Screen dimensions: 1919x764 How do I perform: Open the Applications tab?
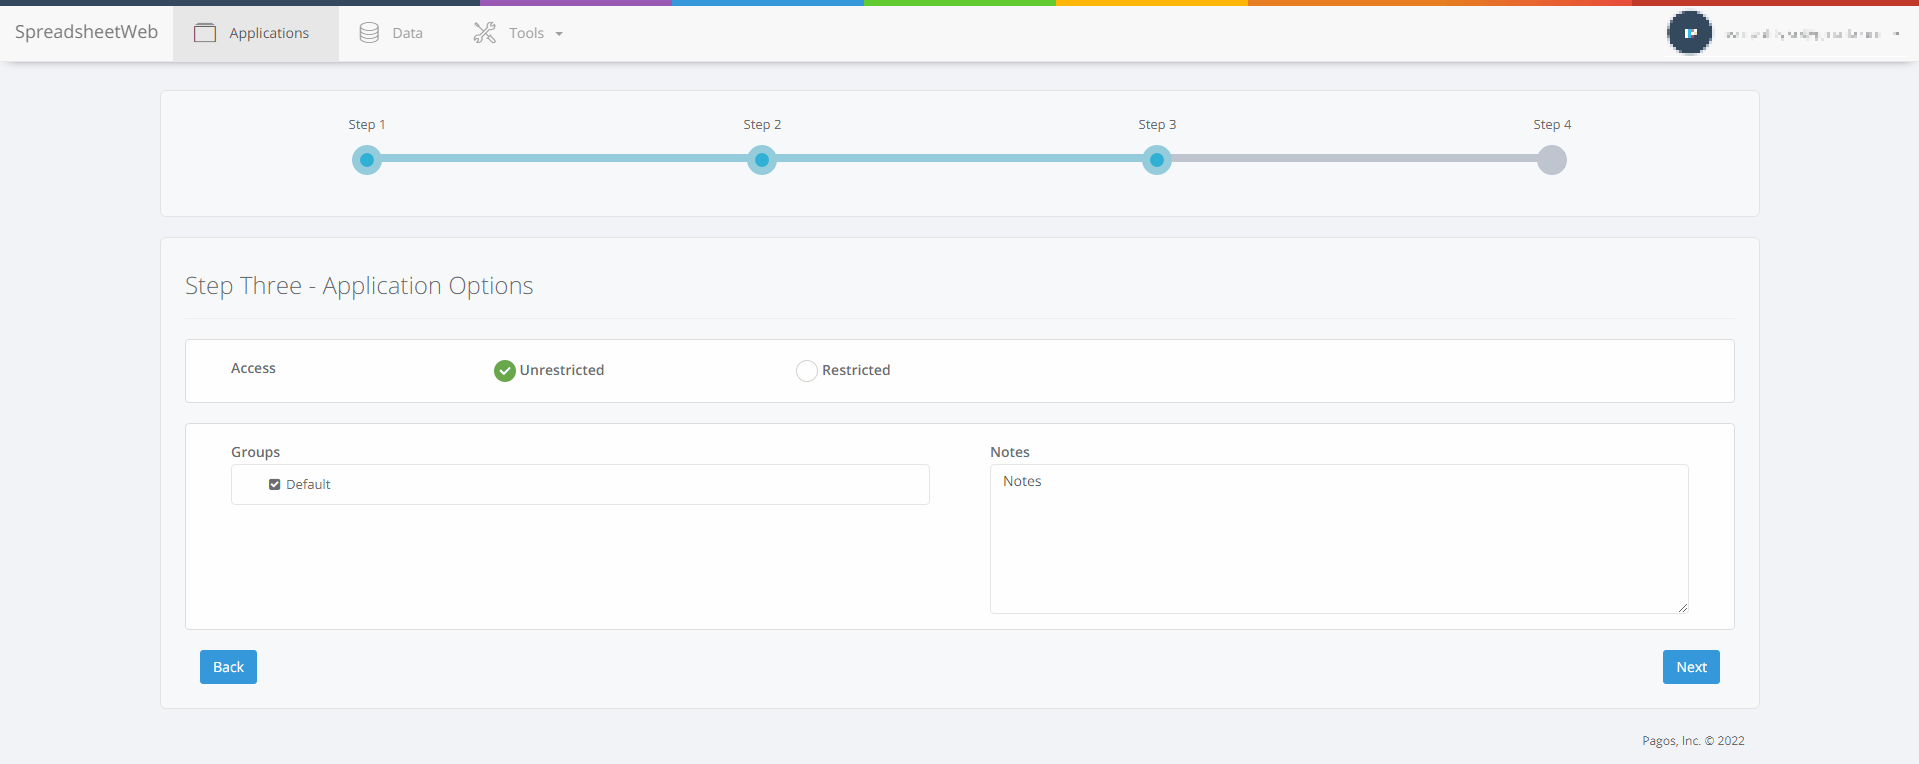click(x=256, y=33)
